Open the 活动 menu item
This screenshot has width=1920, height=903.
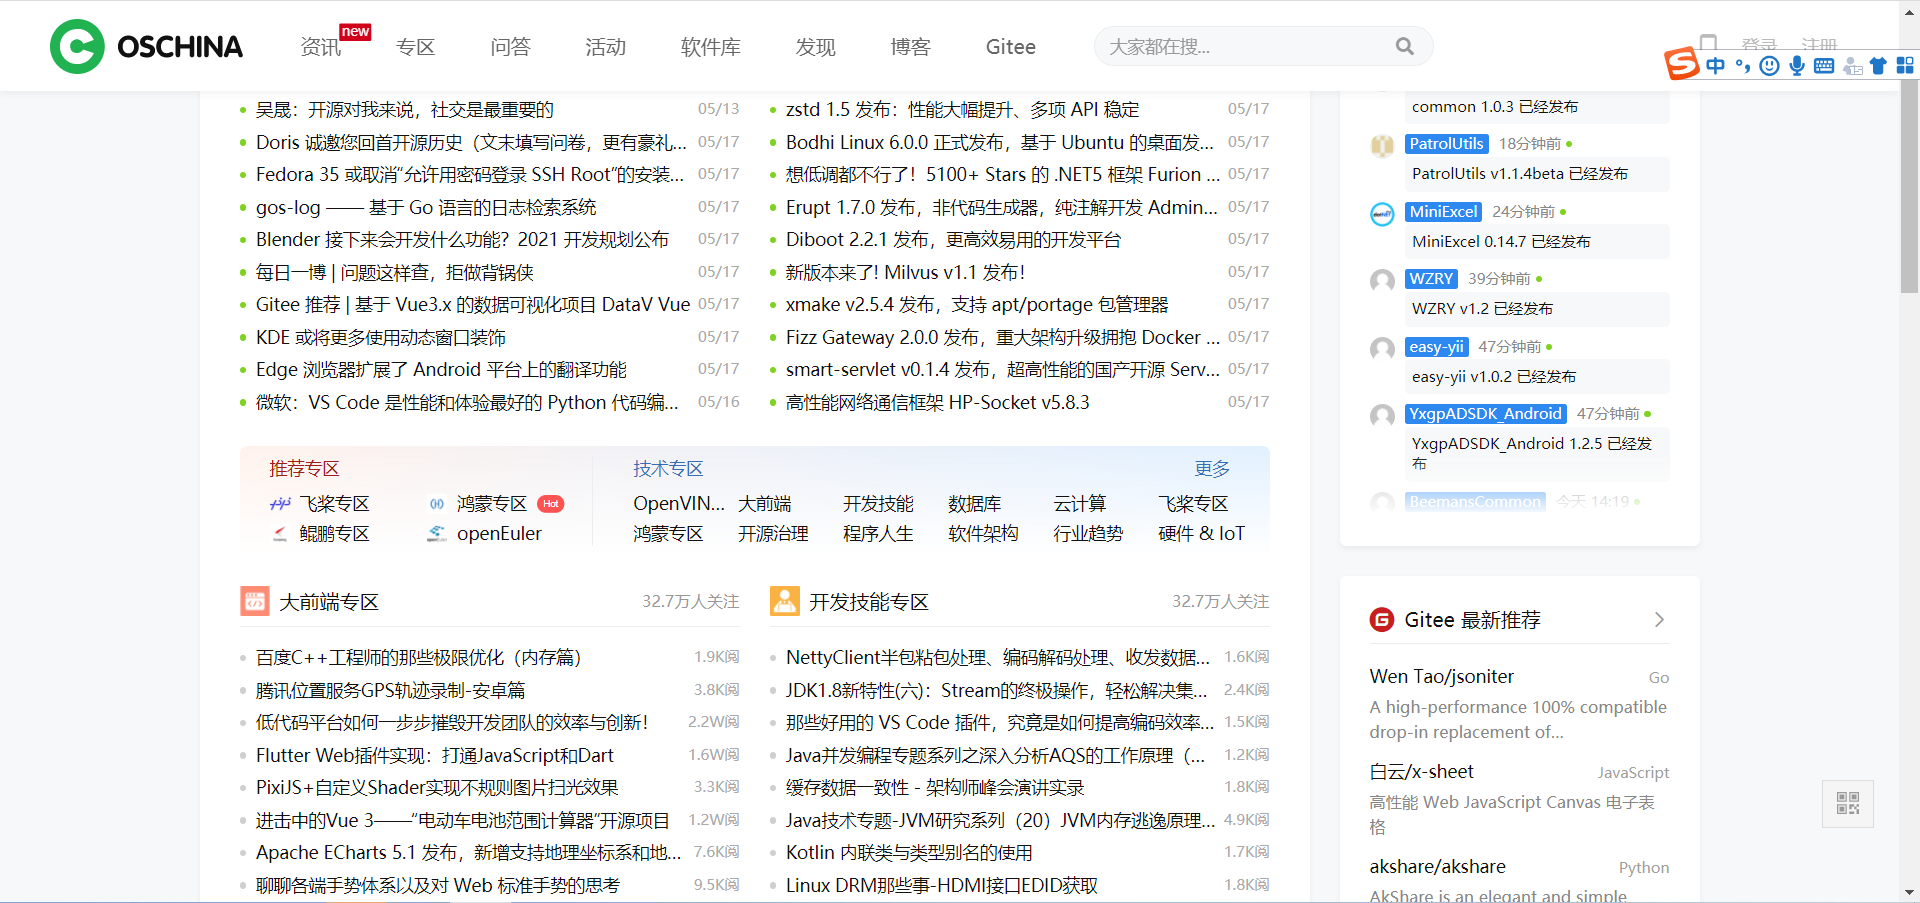(605, 47)
